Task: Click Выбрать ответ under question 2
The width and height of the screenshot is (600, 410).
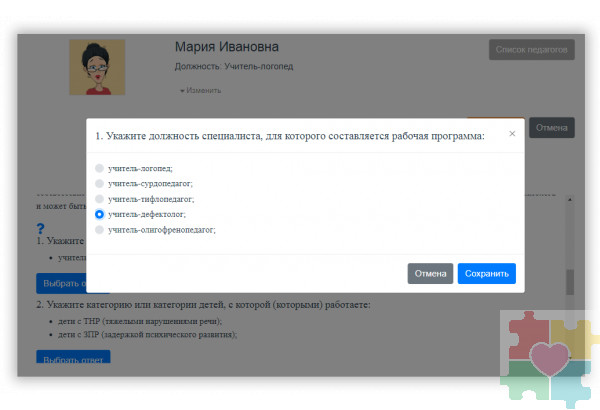Action: [73, 357]
